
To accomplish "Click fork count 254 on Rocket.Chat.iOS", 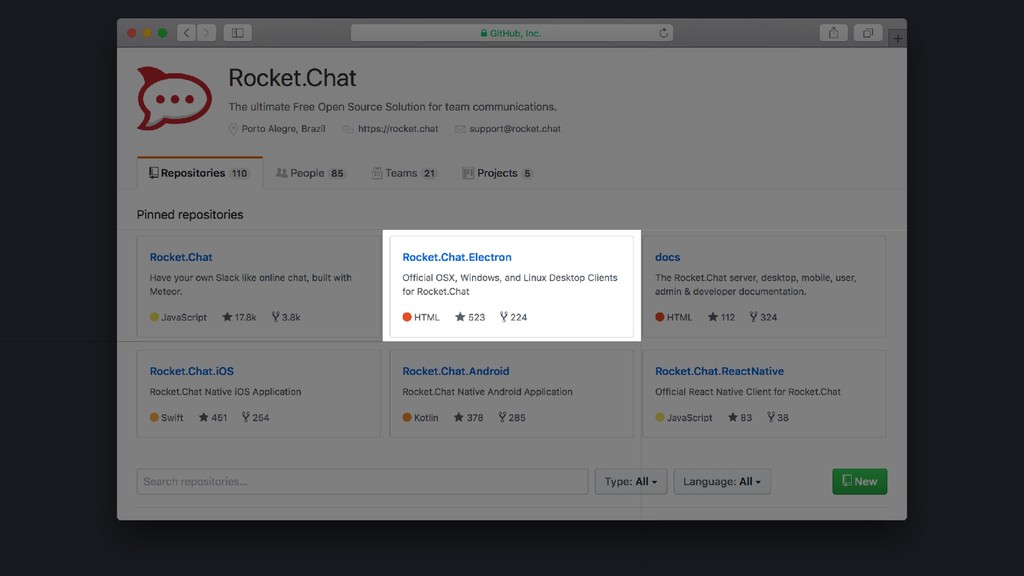I will (x=255, y=417).
